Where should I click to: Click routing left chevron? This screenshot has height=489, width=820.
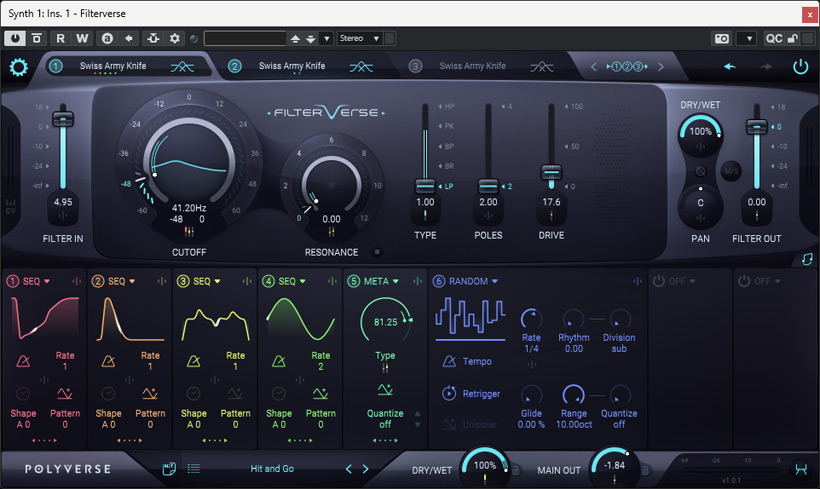click(x=594, y=66)
